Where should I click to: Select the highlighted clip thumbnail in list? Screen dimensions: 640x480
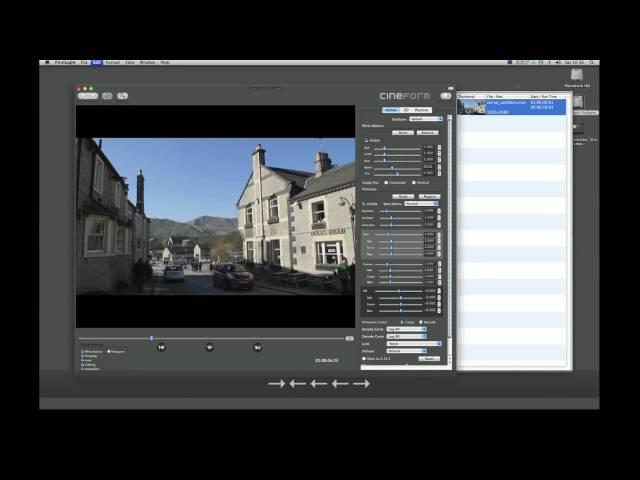[471, 107]
